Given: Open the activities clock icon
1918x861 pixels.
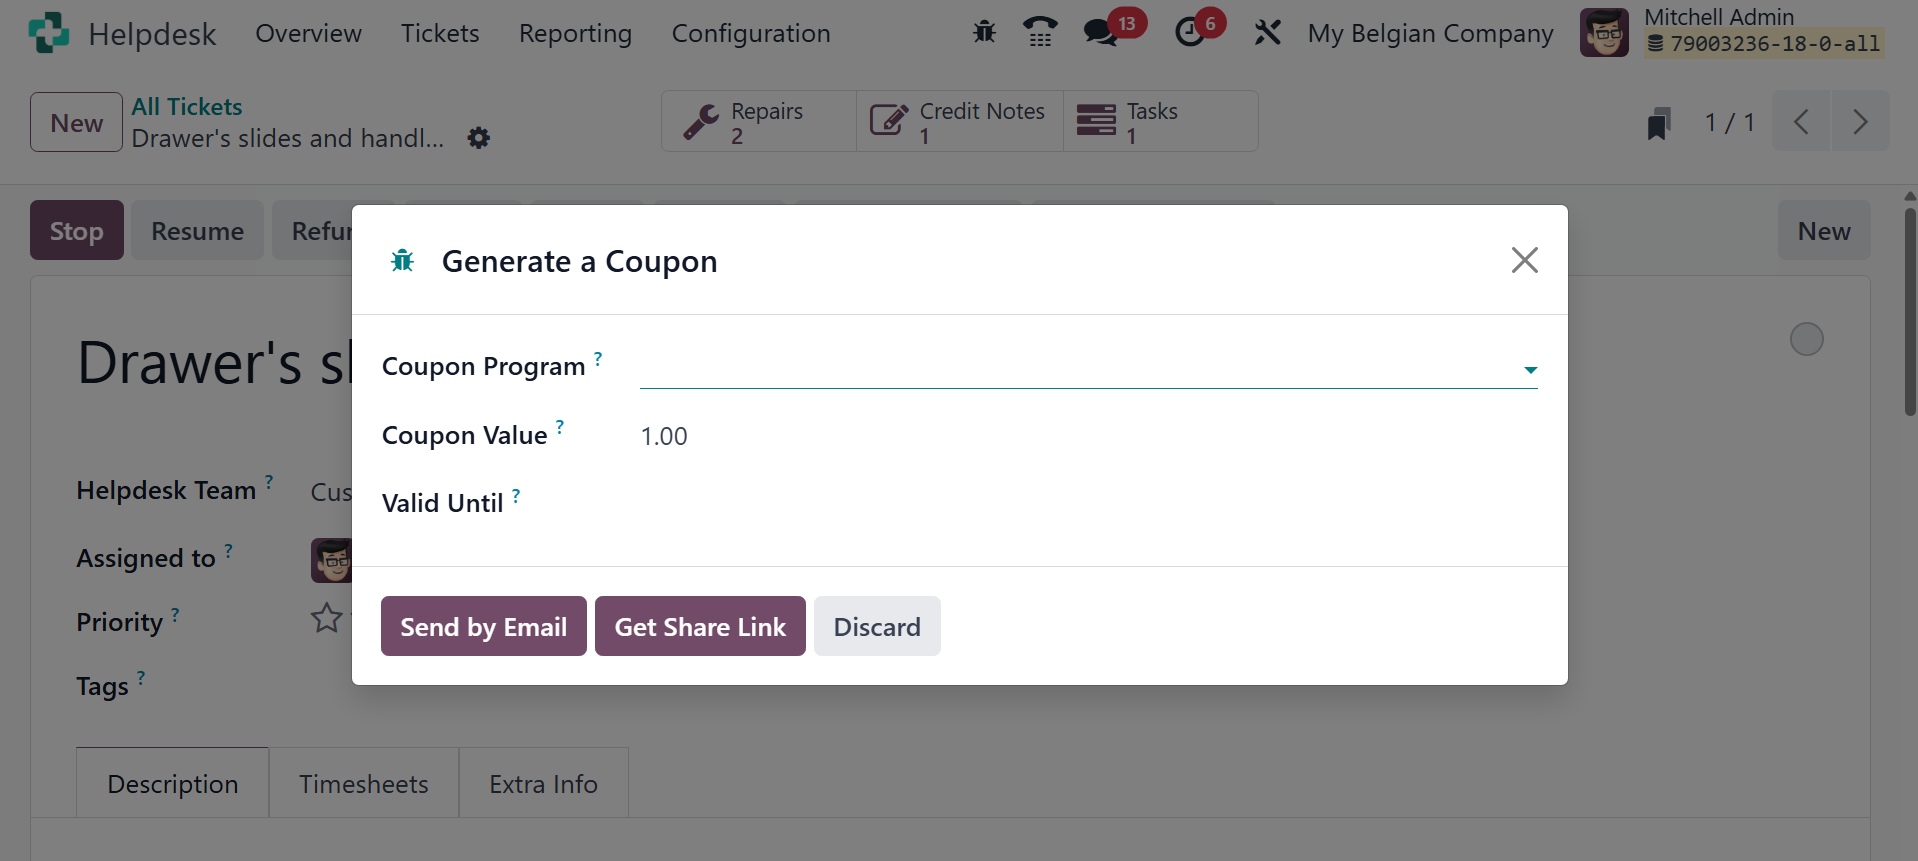Looking at the screenshot, I should point(1189,33).
